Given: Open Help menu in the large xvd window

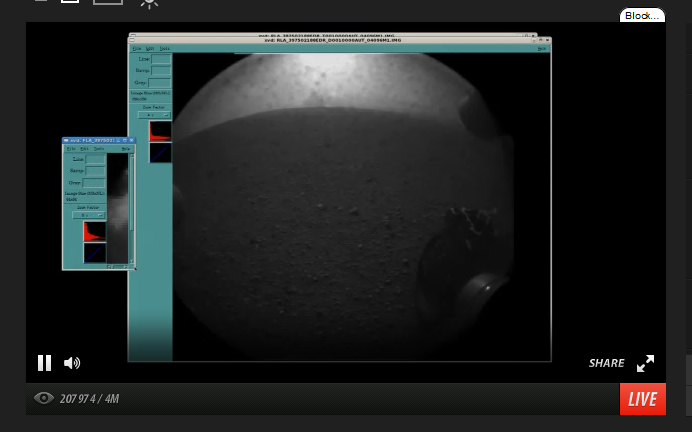Looking at the screenshot, I should (542, 48).
